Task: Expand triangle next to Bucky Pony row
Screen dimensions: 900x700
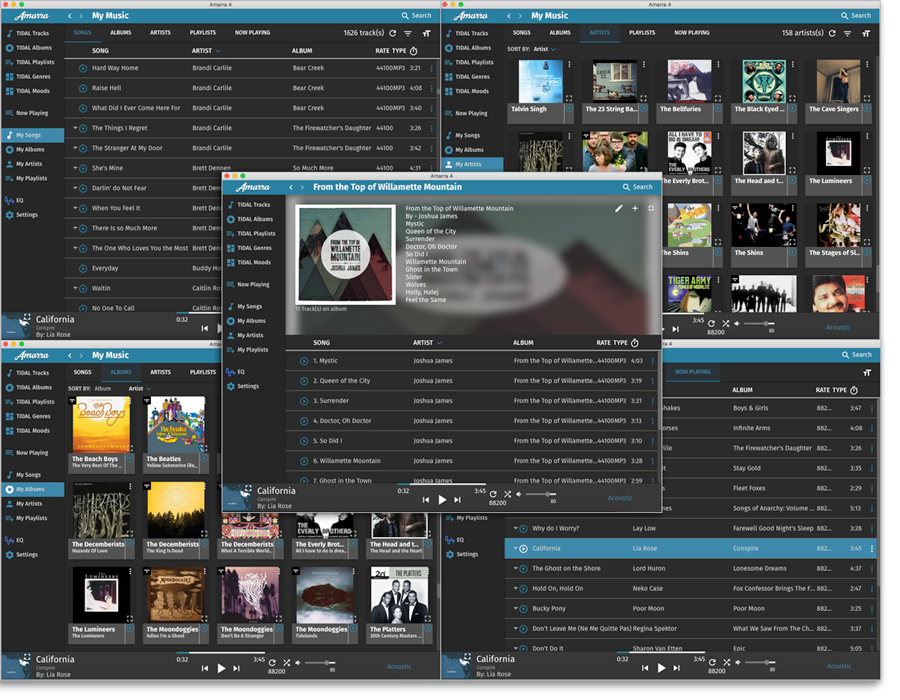Action: pyautogui.click(x=515, y=609)
